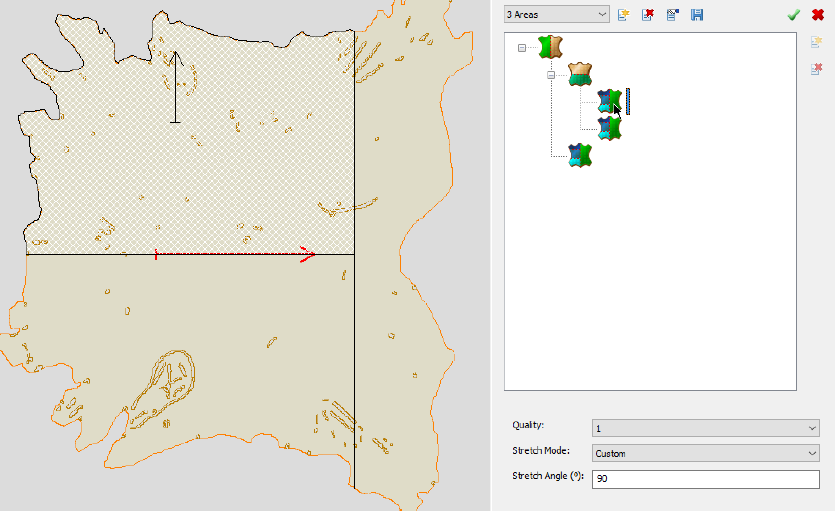Click the new template icon with star
The height and width of the screenshot is (514, 835).
624,15
